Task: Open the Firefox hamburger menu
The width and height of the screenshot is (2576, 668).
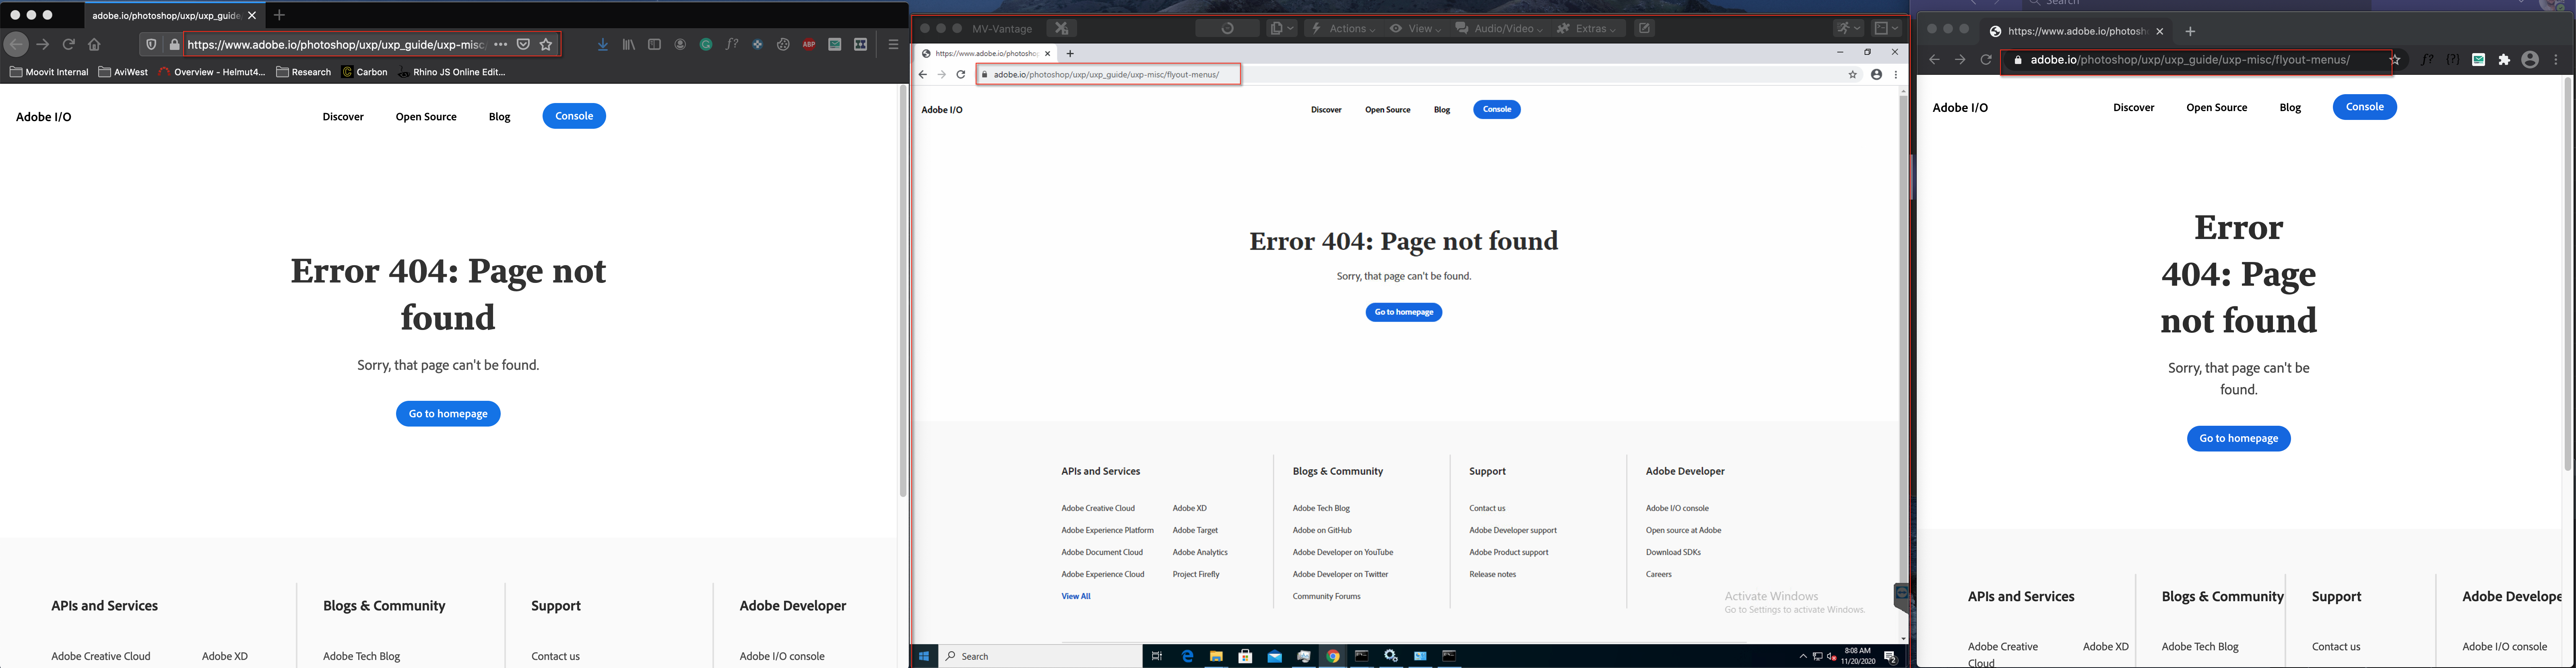Action: (893, 44)
